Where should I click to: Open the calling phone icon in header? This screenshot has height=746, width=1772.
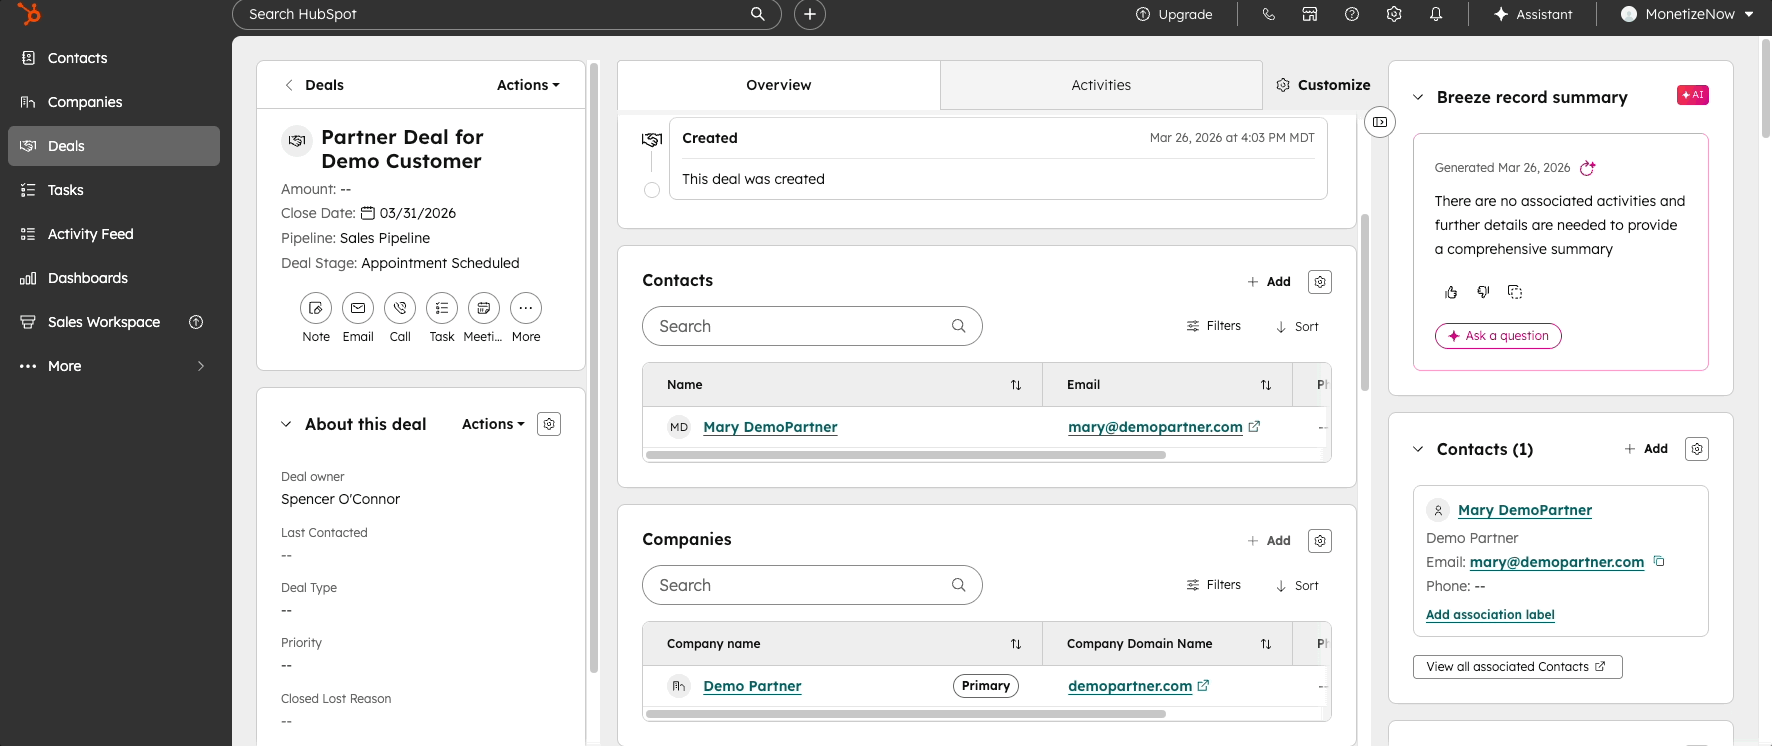(1269, 14)
